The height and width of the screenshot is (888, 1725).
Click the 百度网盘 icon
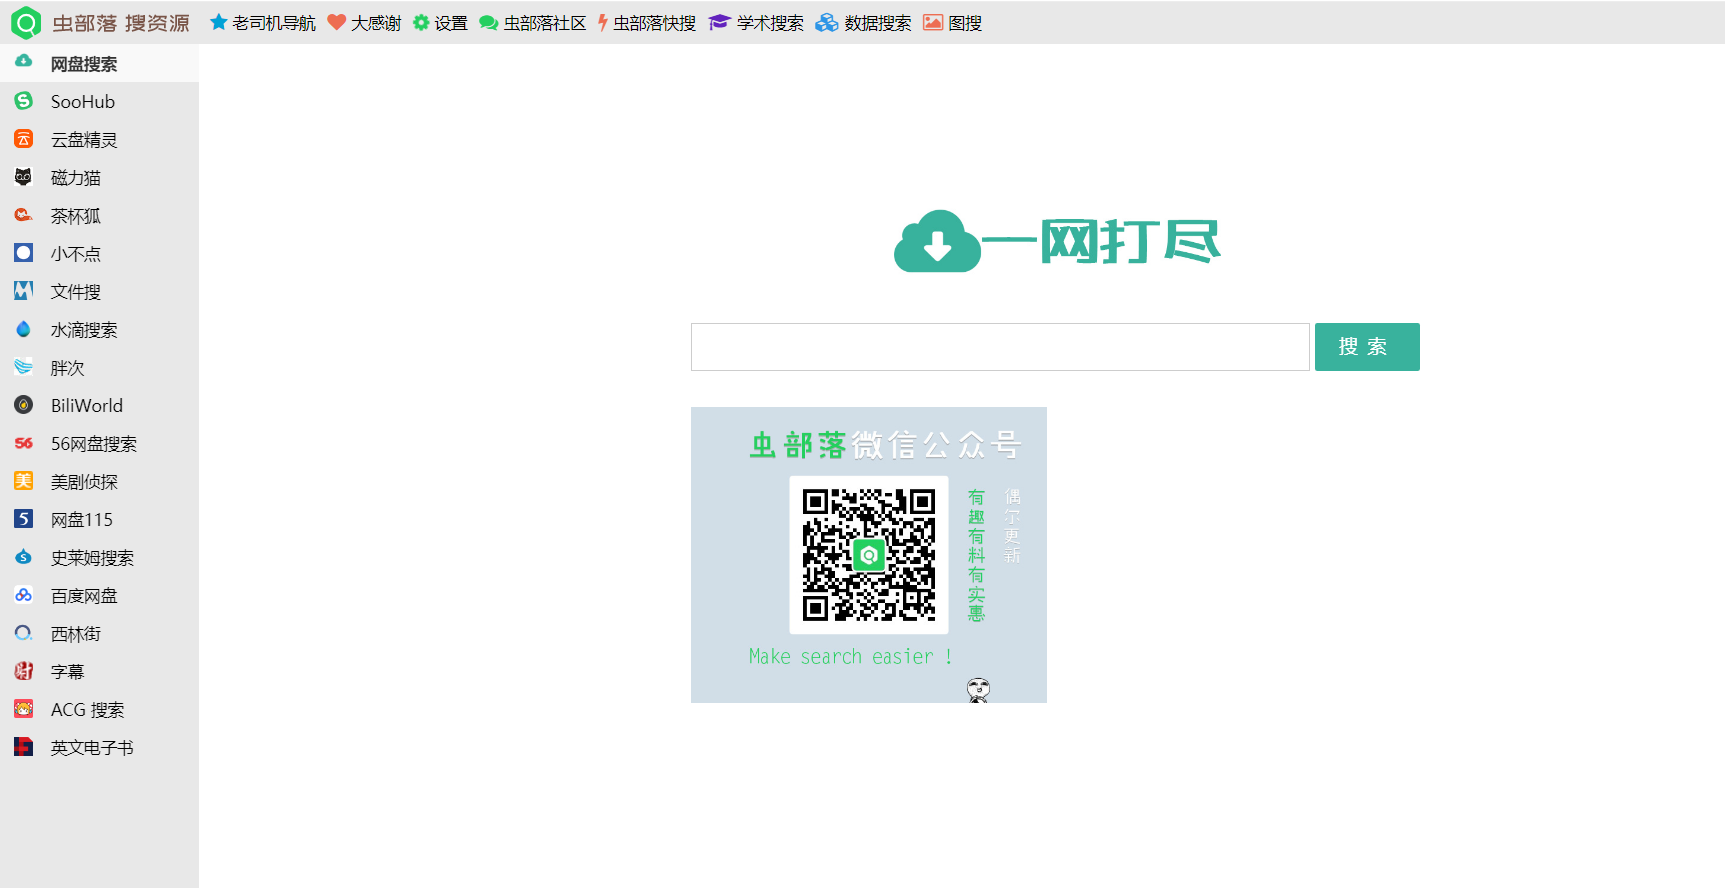point(24,595)
